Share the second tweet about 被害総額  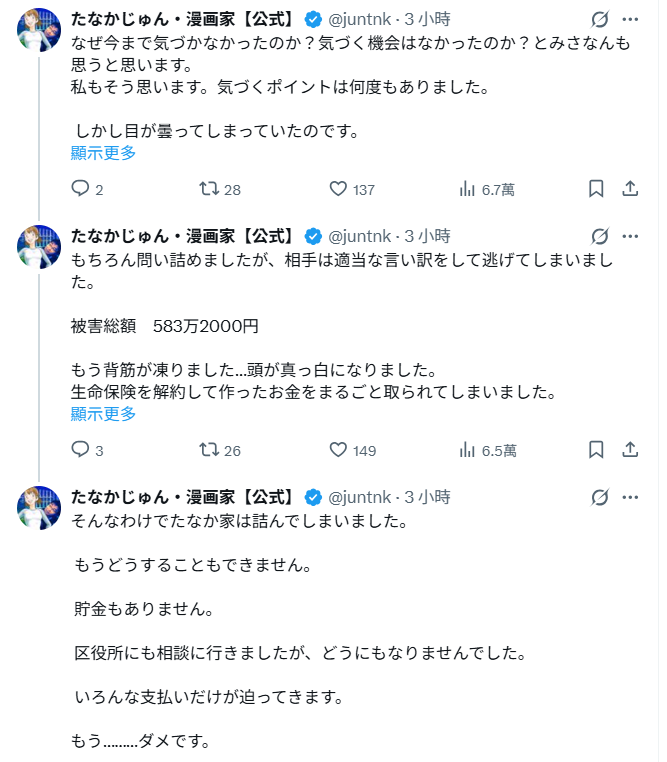pyautogui.click(x=630, y=450)
